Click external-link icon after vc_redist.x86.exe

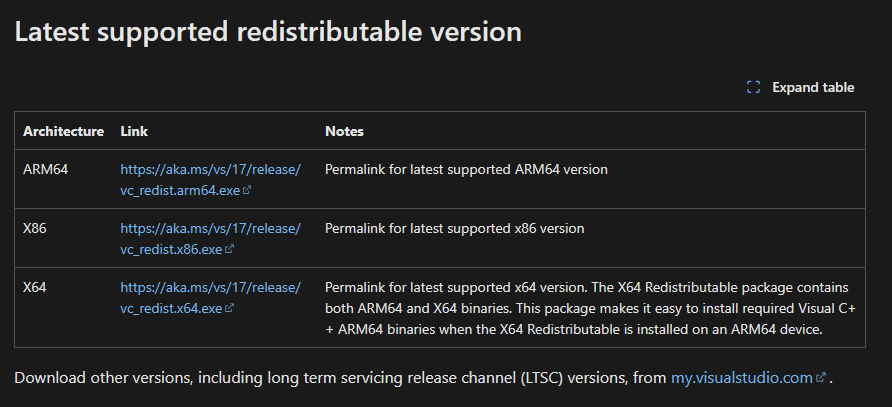(x=230, y=249)
